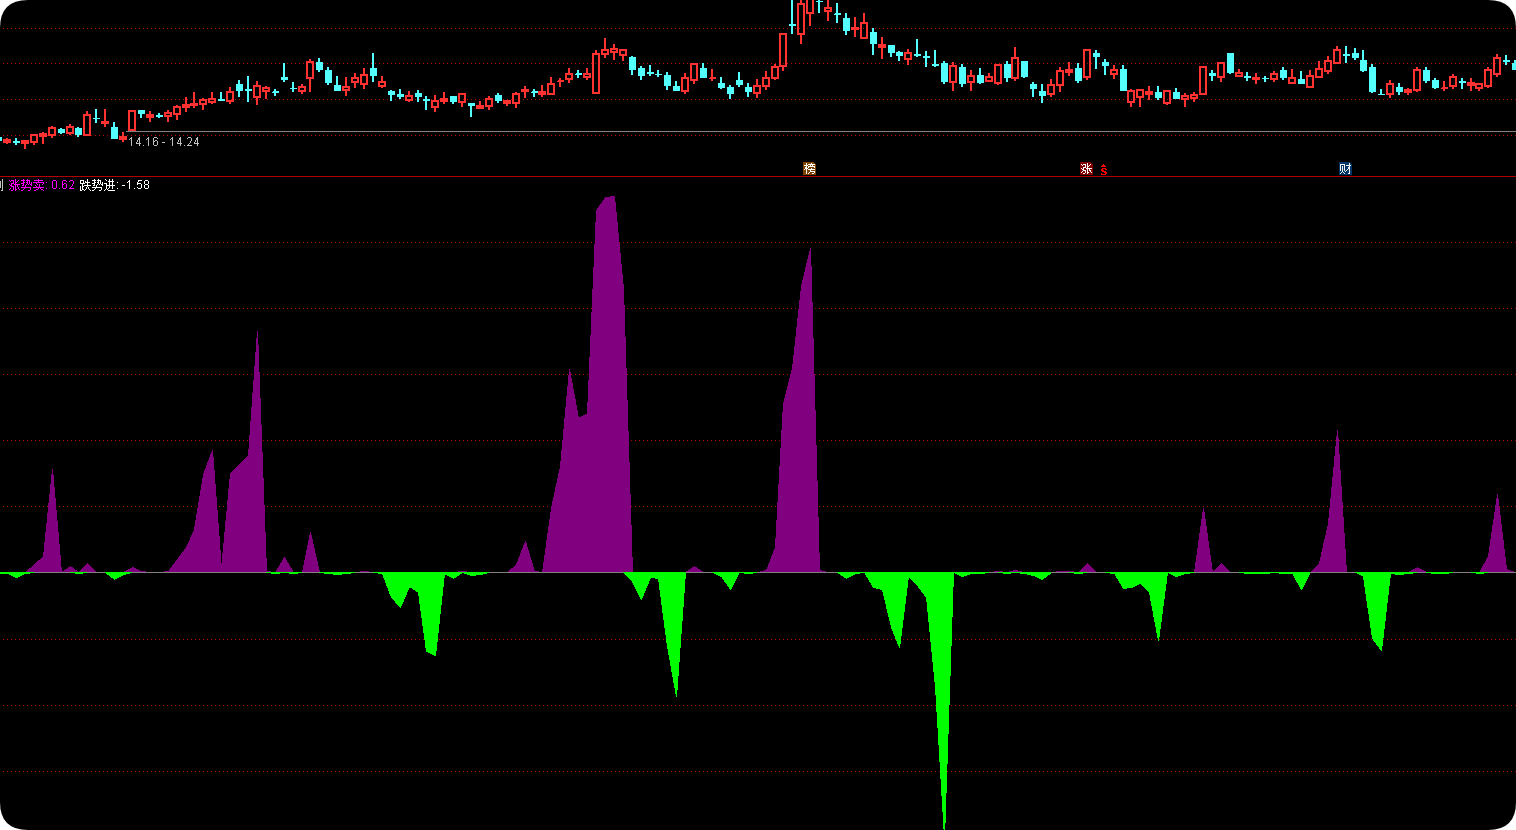The image size is (1516, 830).
Task: Click the blue 财 financial marker icon
Action: [x=1345, y=169]
